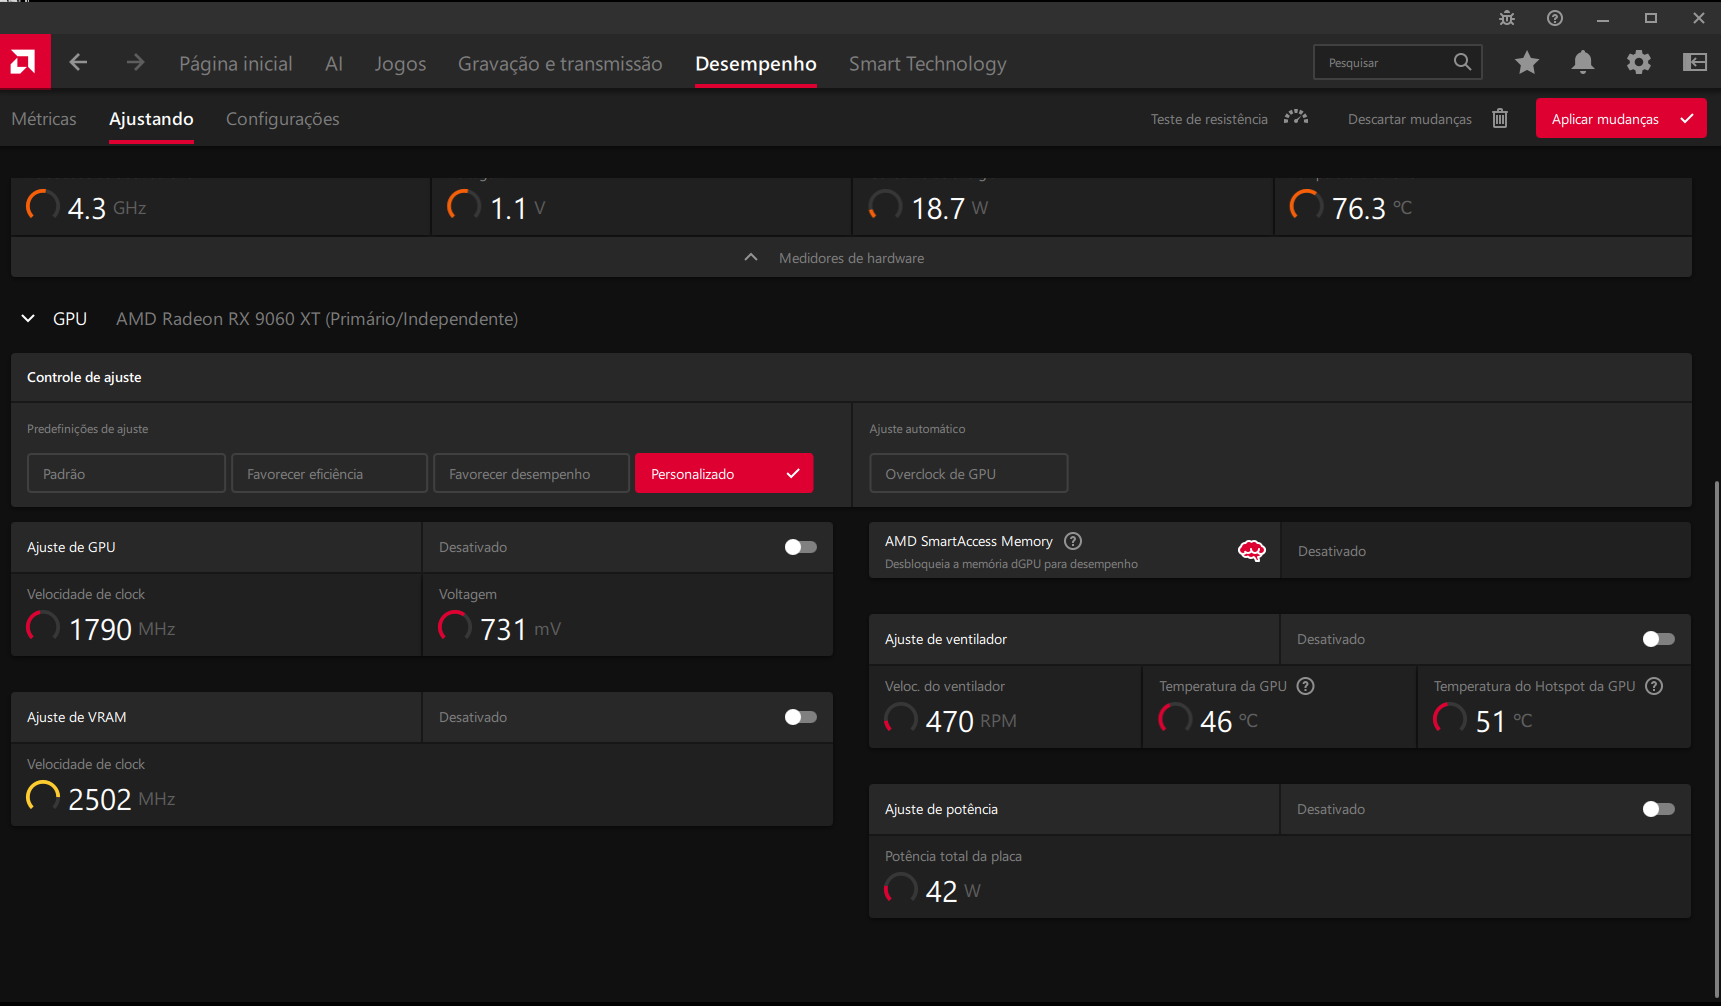Viewport: 1721px width, 1006px height.
Task: Click the AMD logo home icon
Action: point(25,62)
